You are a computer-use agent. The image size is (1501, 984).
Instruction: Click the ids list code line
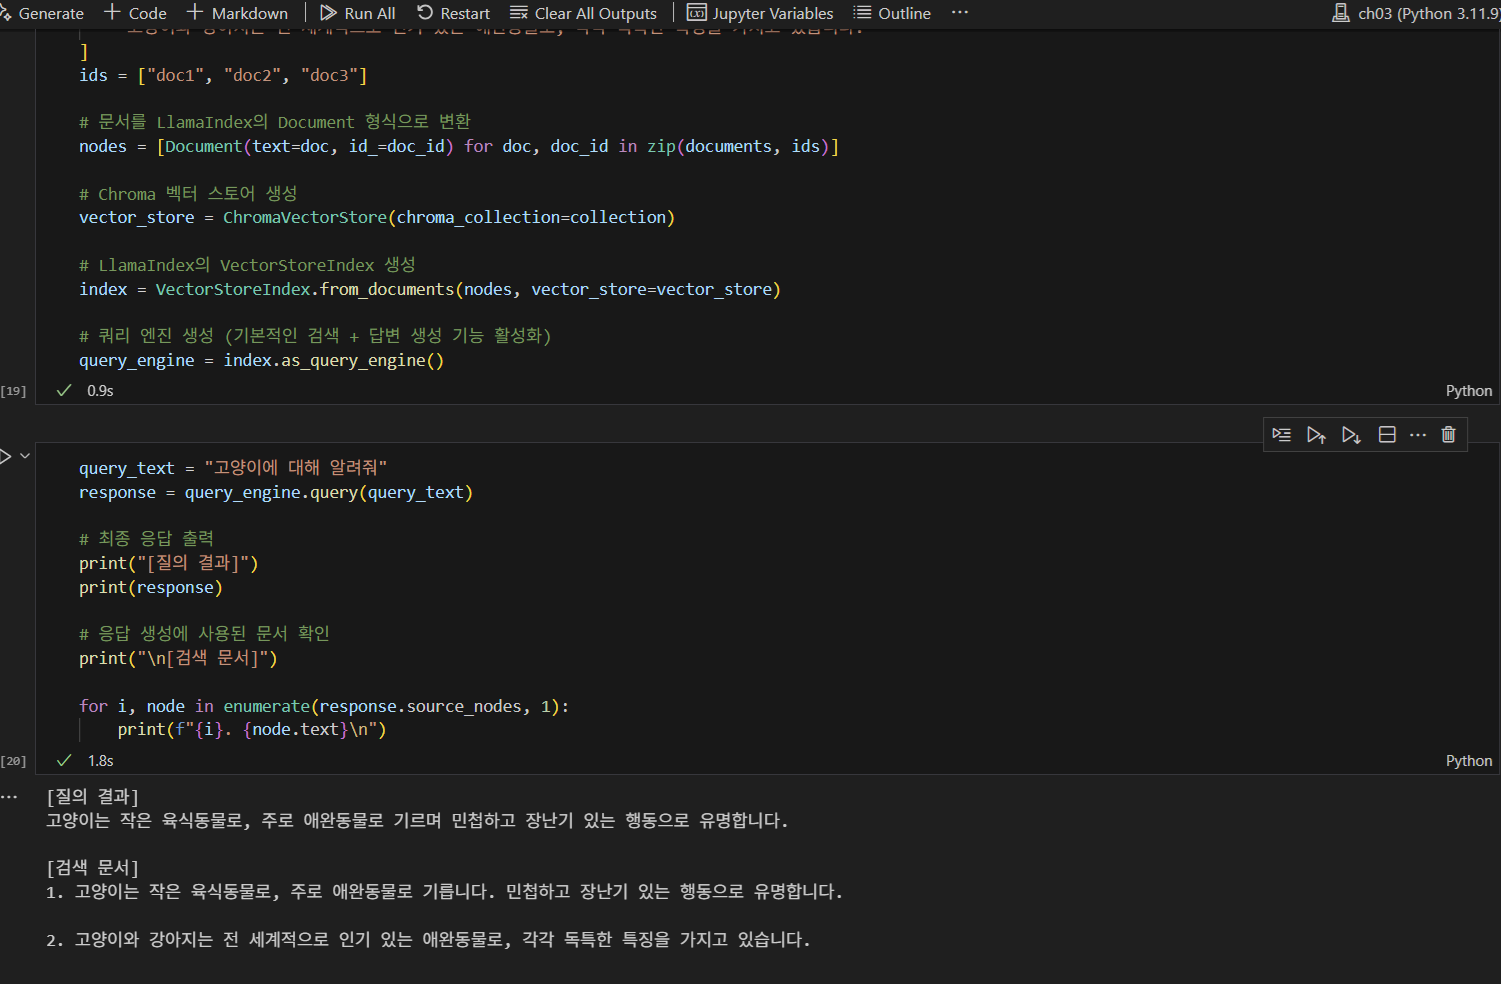click(223, 75)
